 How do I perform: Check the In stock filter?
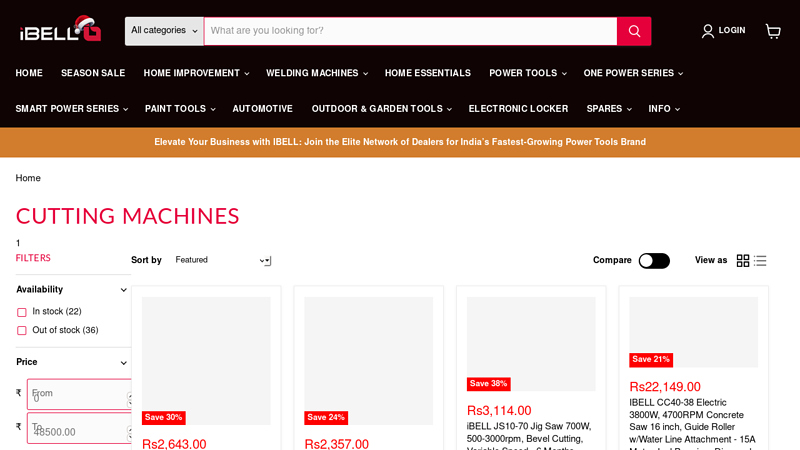(x=22, y=312)
